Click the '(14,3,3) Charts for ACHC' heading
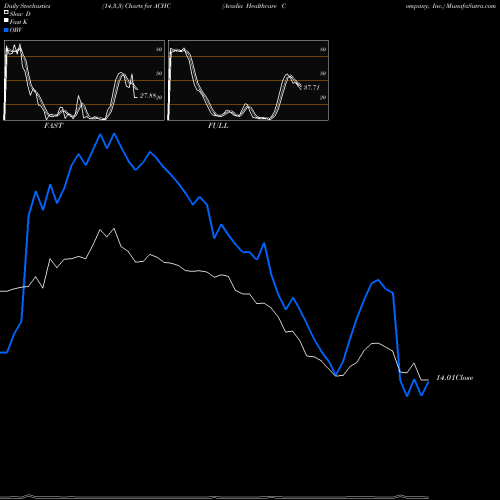Image resolution: width=500 pixels, height=500 pixels. tap(137, 6)
